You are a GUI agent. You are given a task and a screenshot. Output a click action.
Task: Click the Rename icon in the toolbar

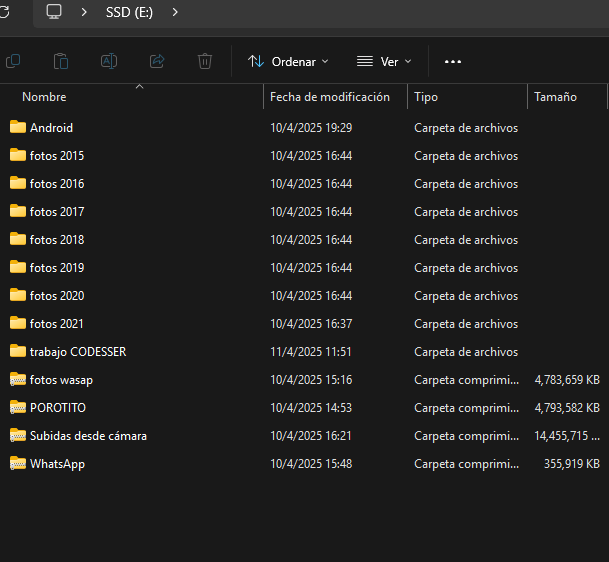point(109,62)
